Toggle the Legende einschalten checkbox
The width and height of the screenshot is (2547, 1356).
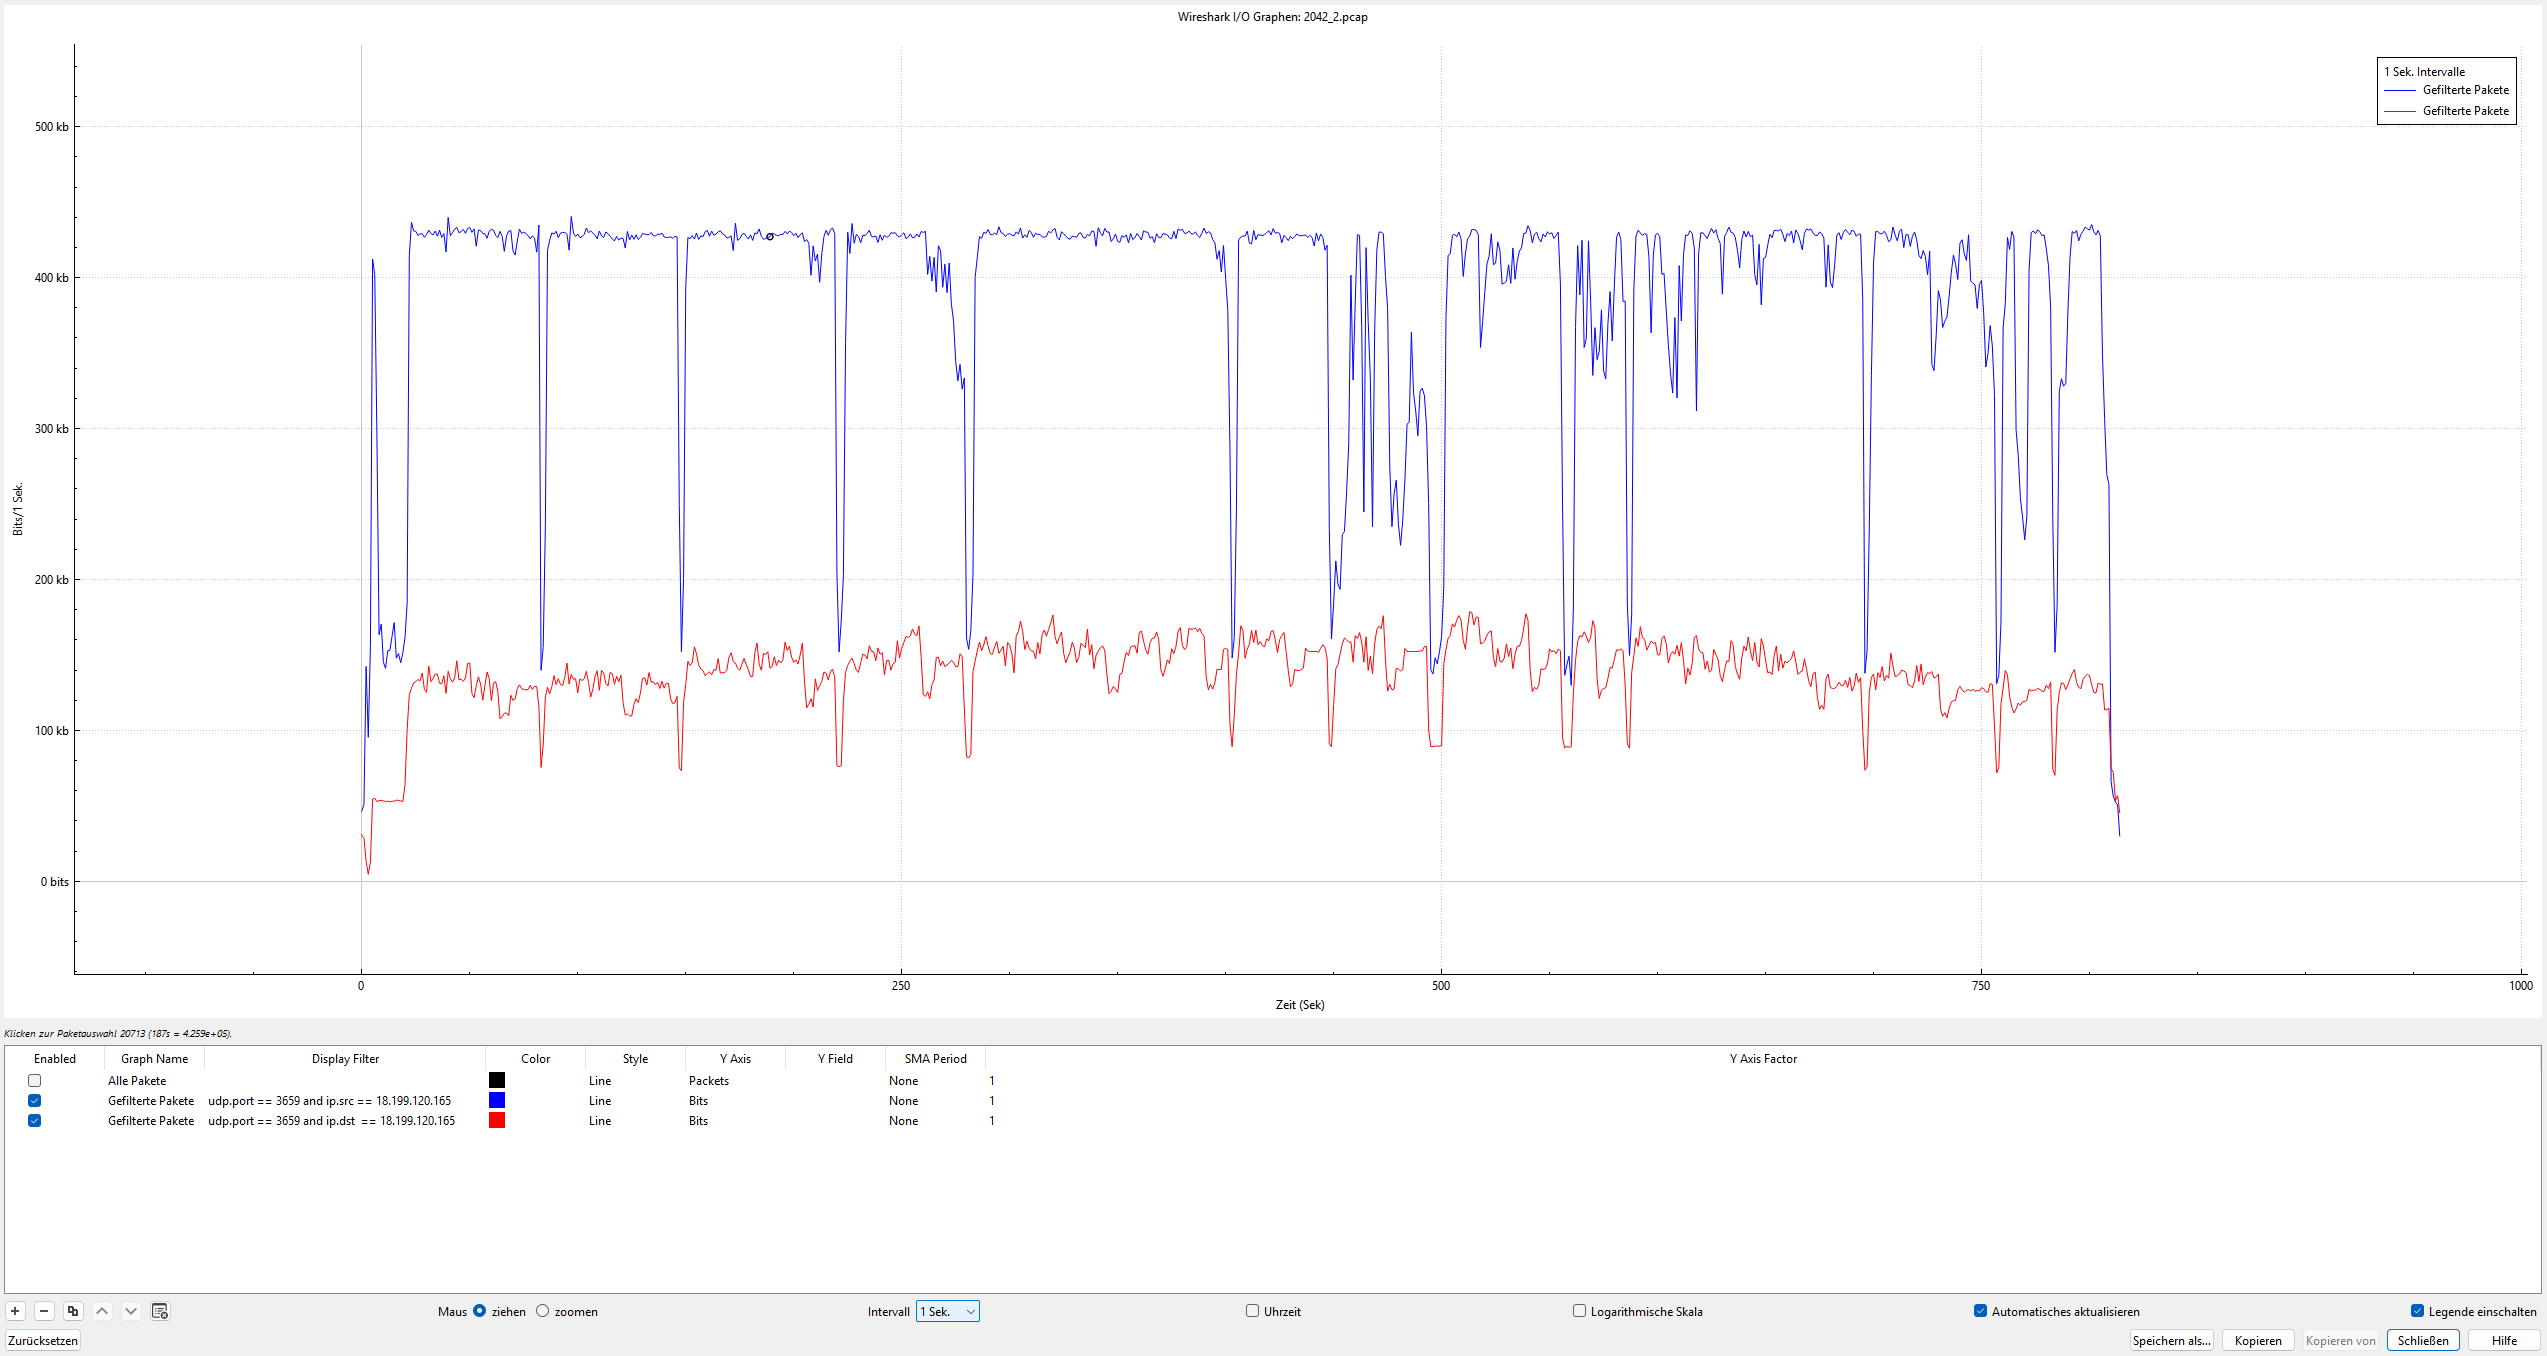(x=2417, y=1311)
